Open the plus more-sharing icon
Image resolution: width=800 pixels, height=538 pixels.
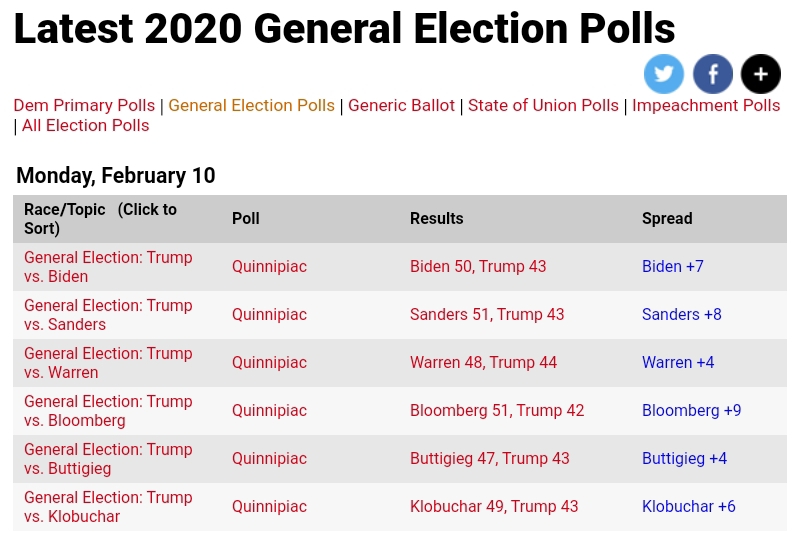click(761, 74)
